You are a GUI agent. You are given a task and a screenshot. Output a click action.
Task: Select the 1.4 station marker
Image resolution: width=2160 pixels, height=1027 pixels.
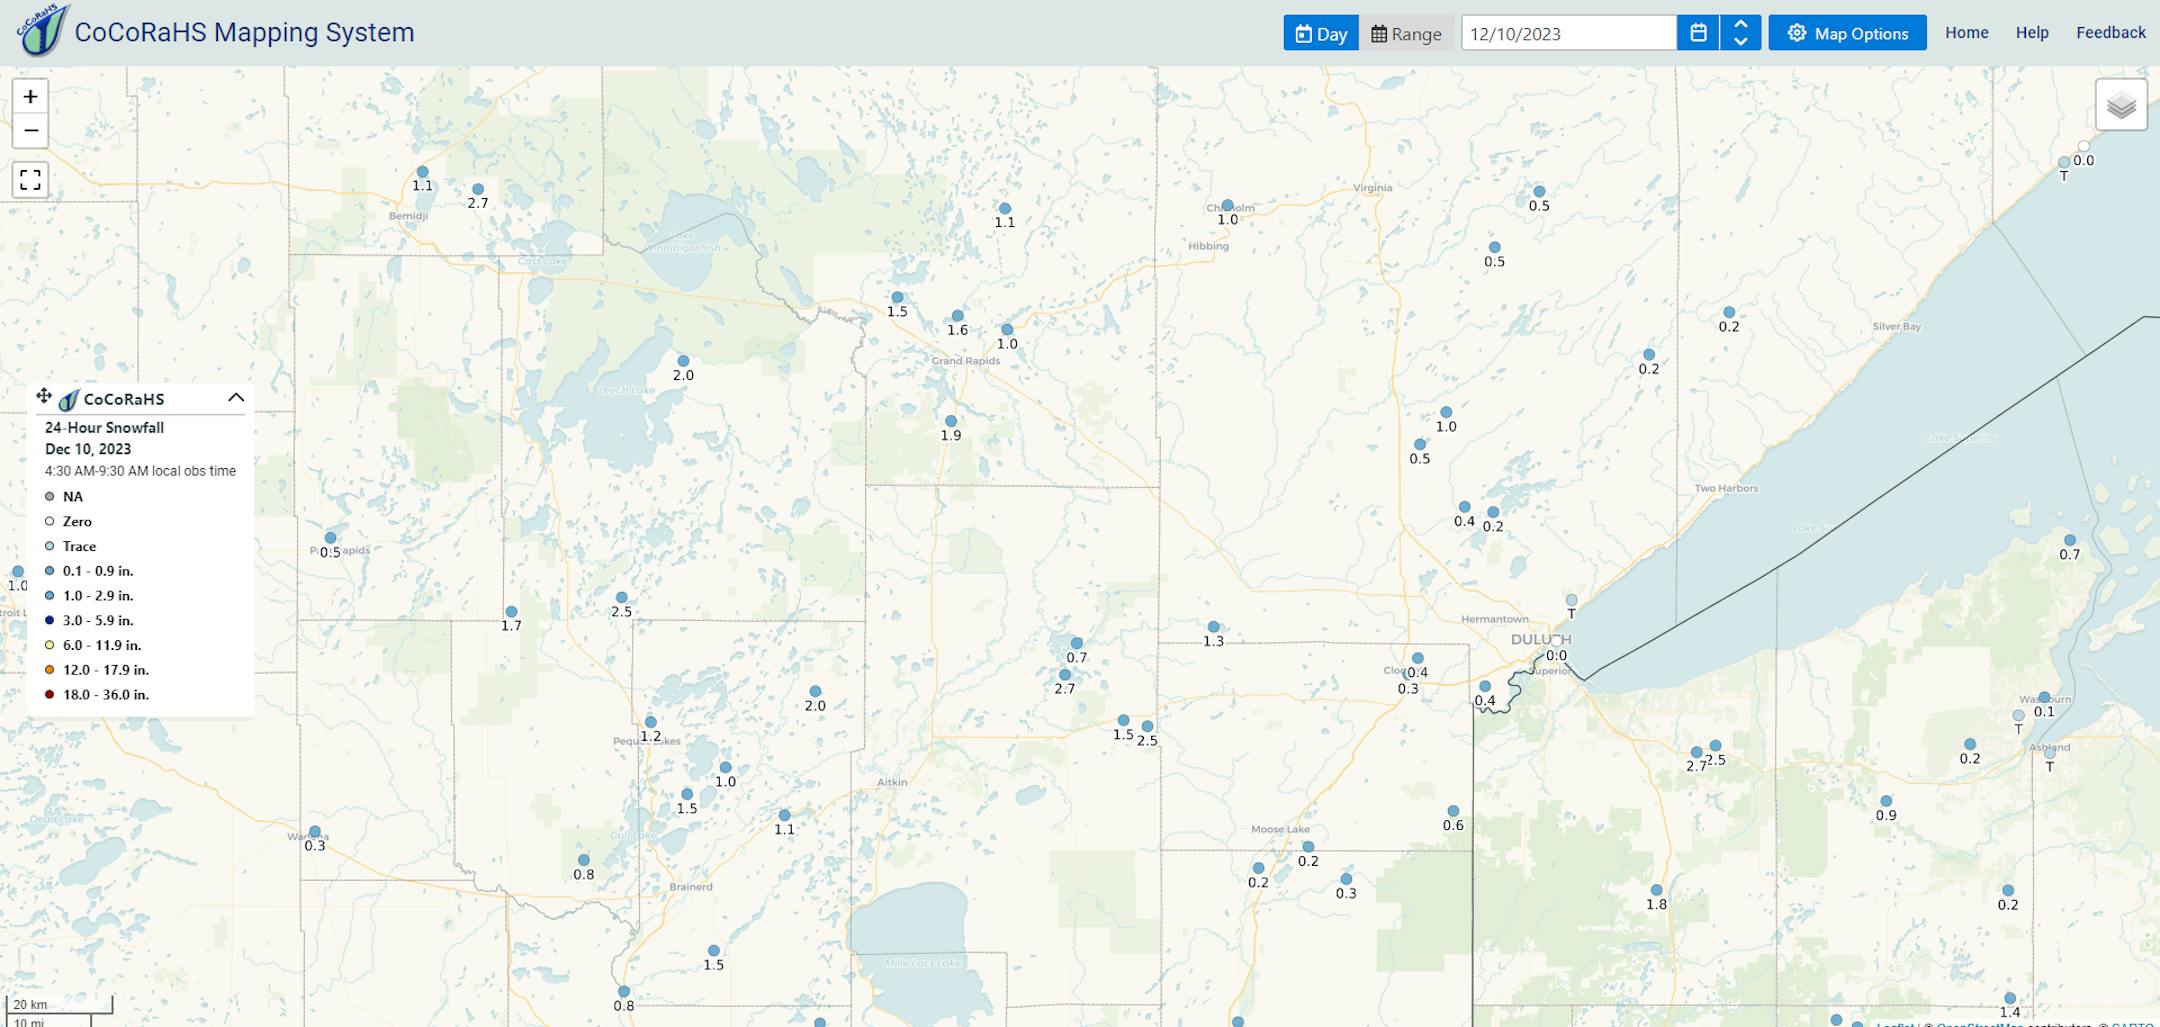(x=2010, y=998)
